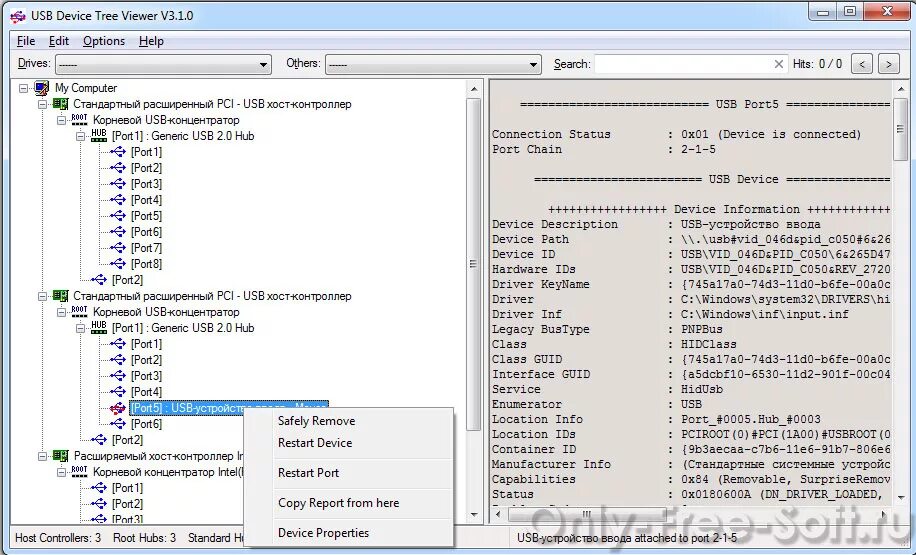Select [Port3] under second Generic hub
The width and height of the screenshot is (916, 555).
[x=146, y=376]
